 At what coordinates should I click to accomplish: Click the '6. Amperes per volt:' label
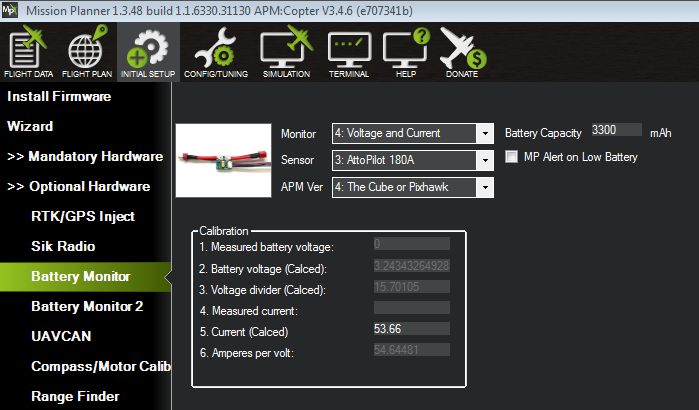click(x=247, y=353)
